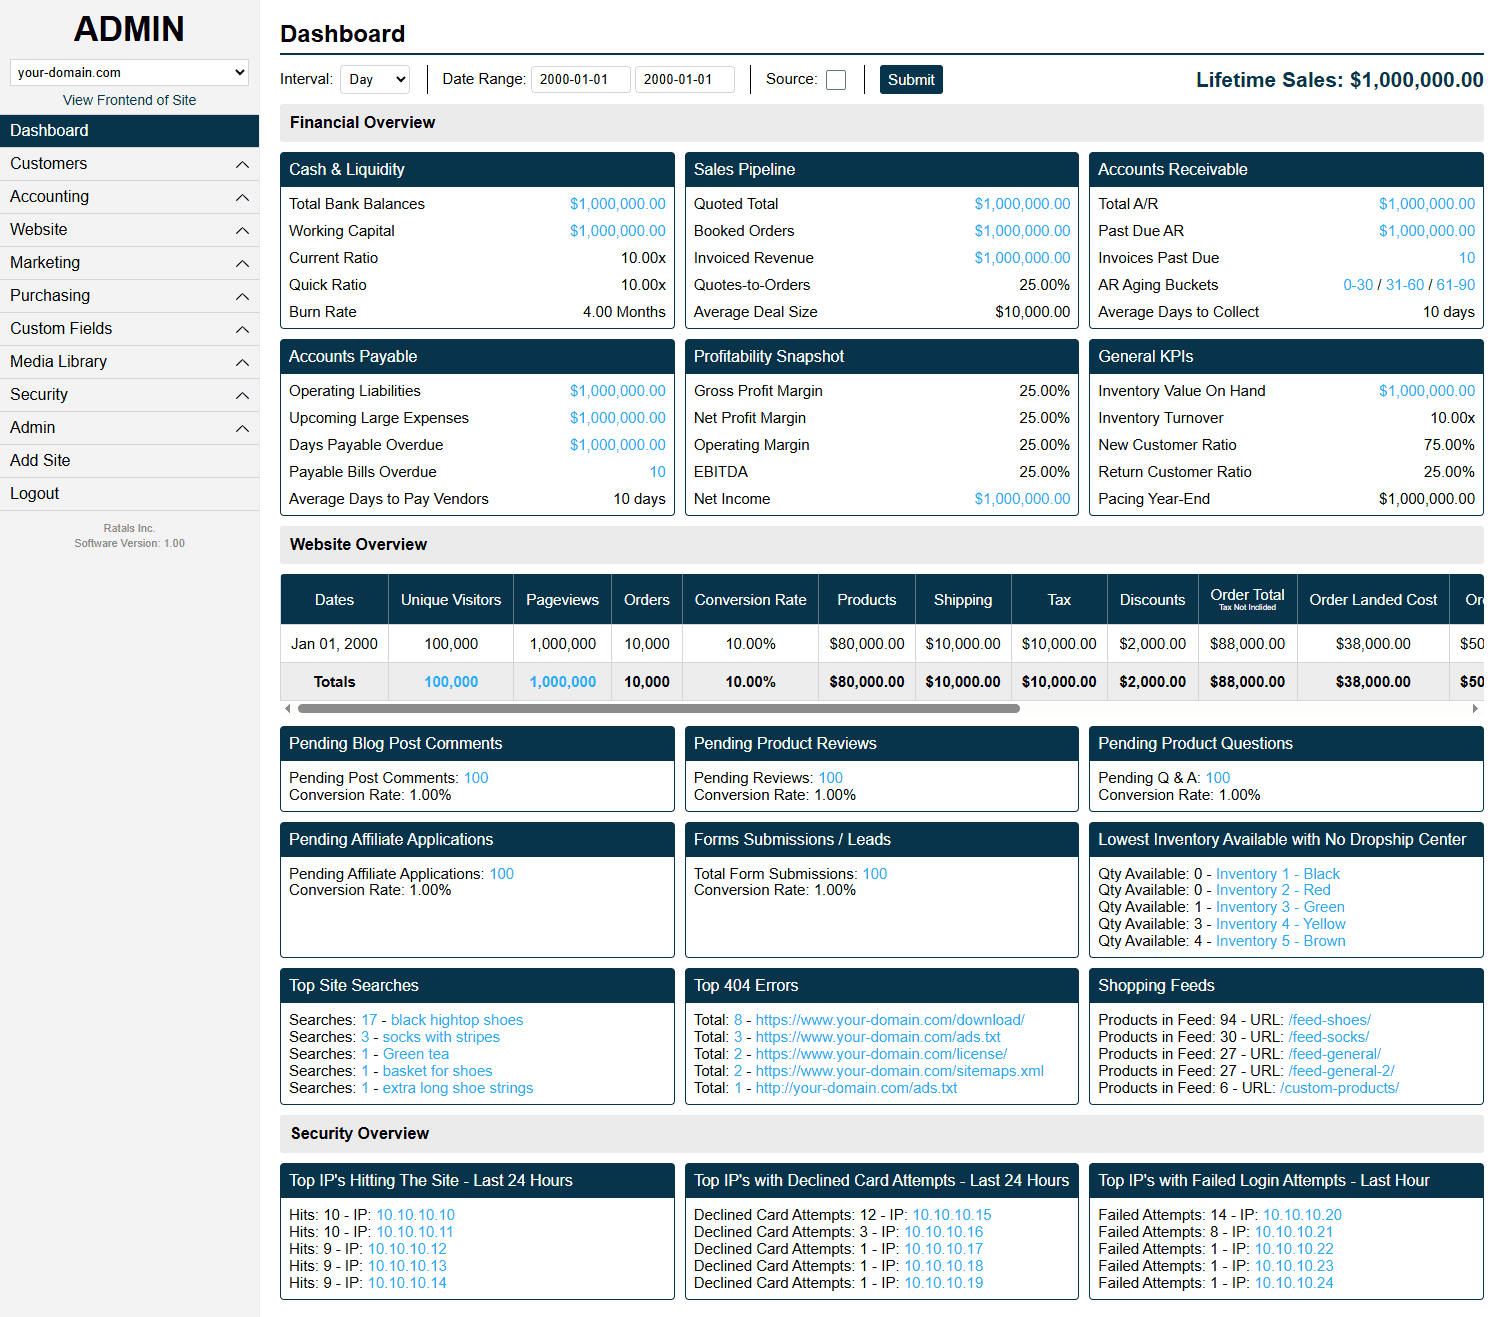
Task: Open the Interval dropdown set to Day
Action: 375,79
